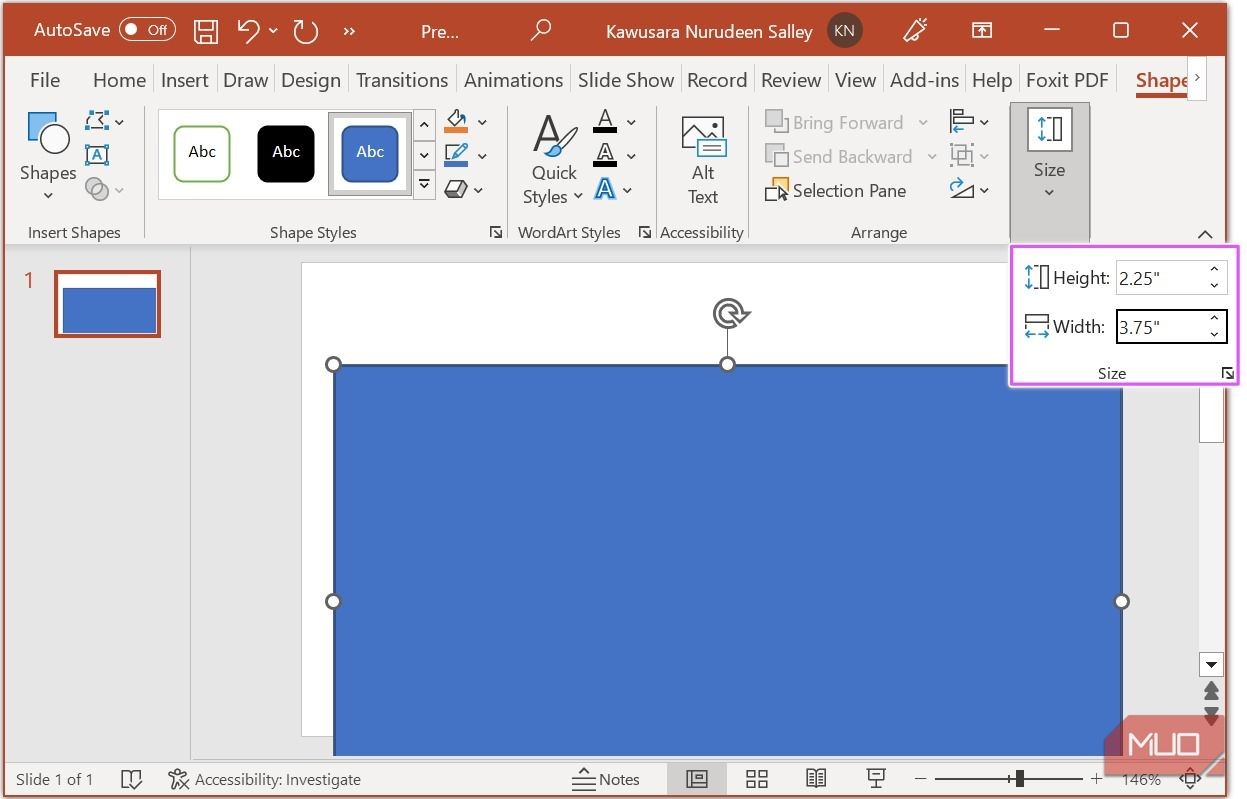Open the Review tab

(791, 80)
